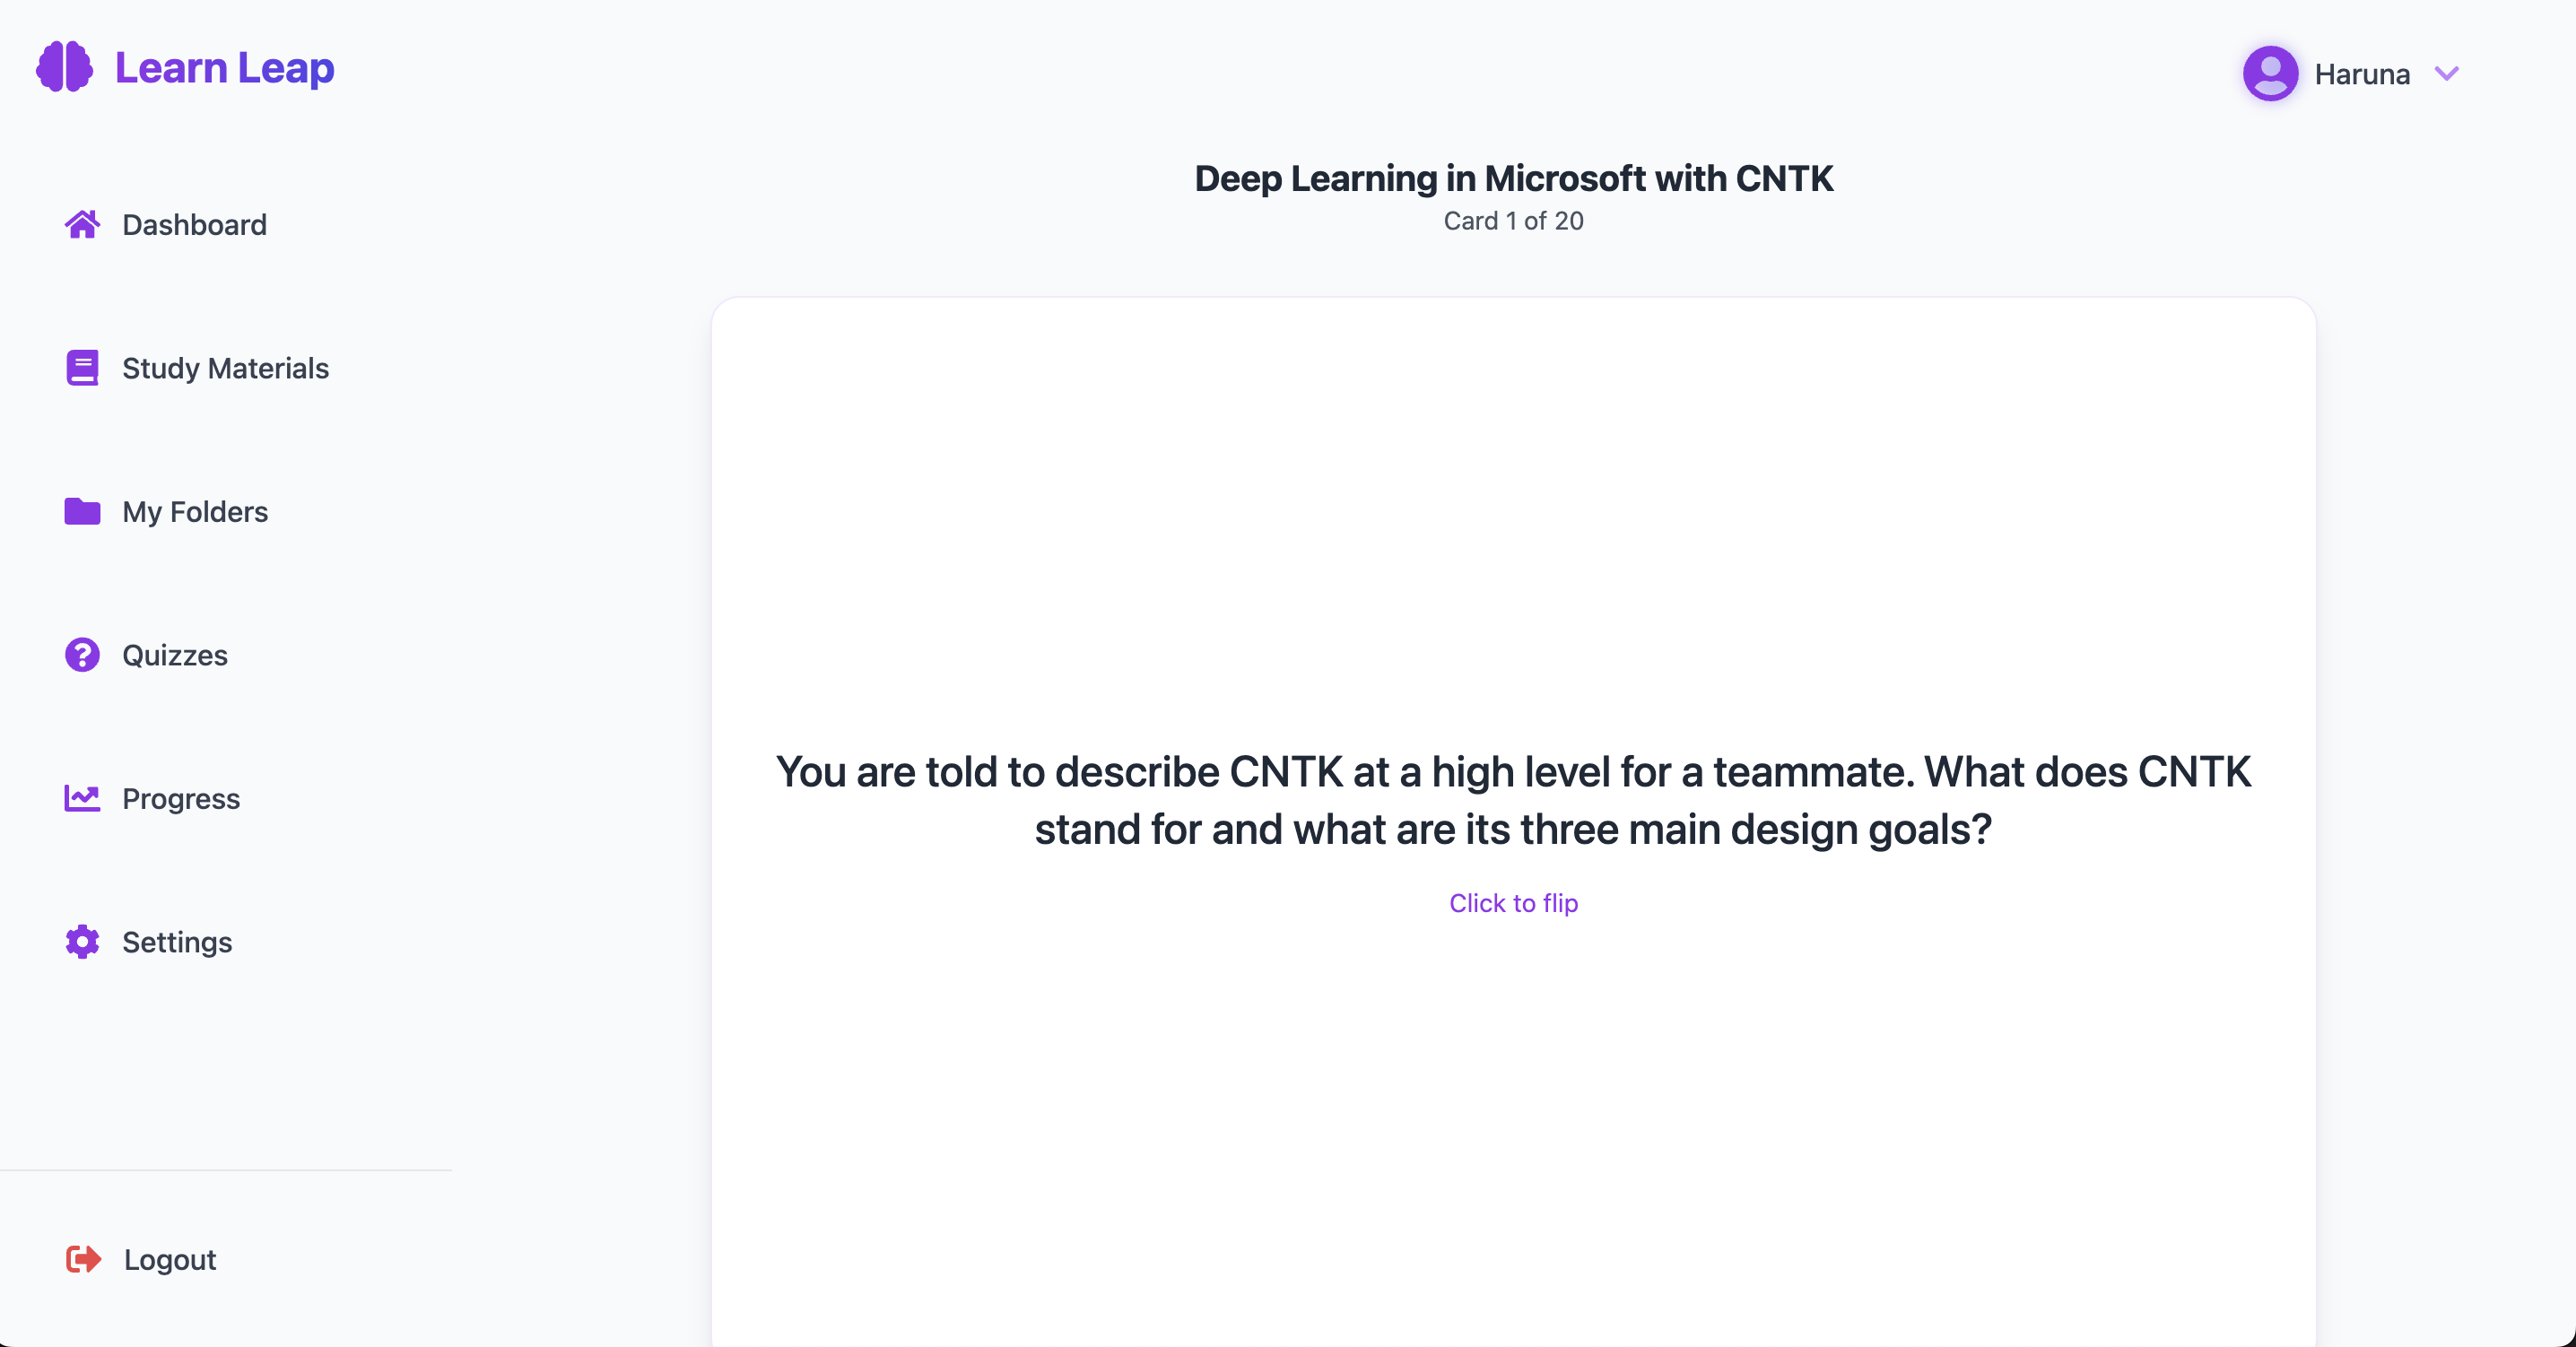This screenshot has height=1347, width=2576.
Task: Click the 'Click to flip' link
Action: tap(1513, 902)
